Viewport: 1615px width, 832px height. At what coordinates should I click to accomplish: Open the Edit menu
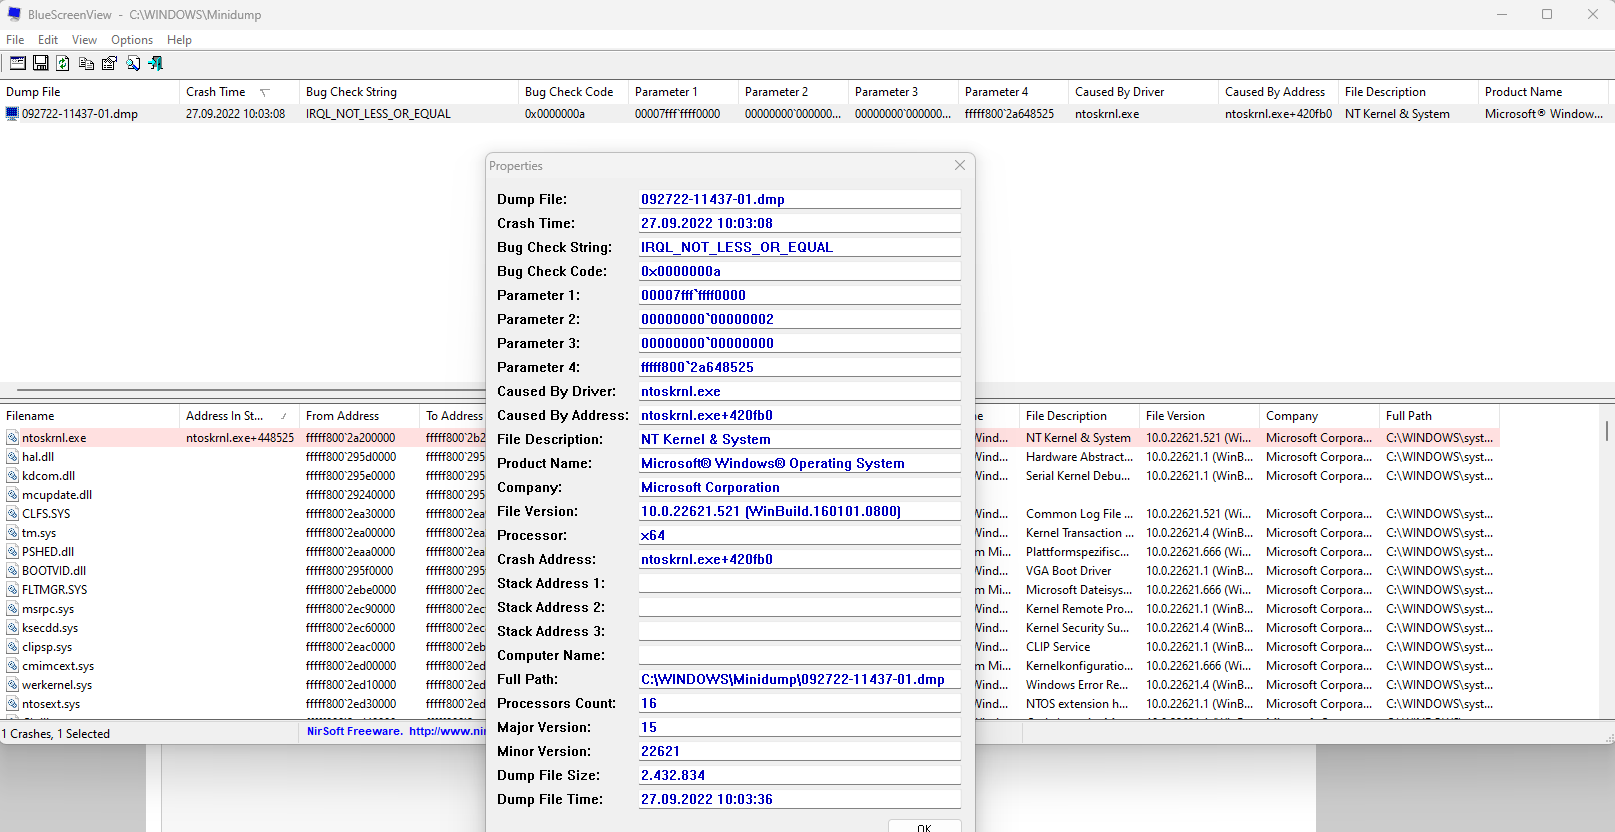coord(48,40)
